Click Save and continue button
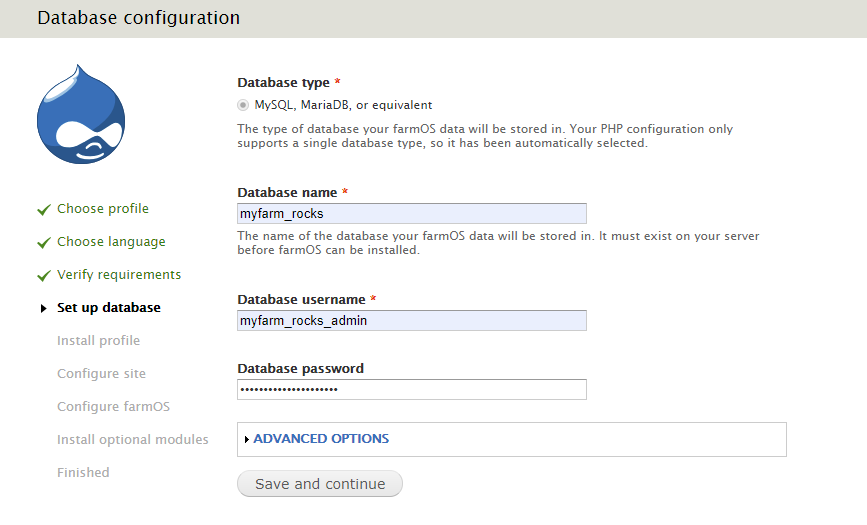Screen dimensions: 867x525 [320, 484]
